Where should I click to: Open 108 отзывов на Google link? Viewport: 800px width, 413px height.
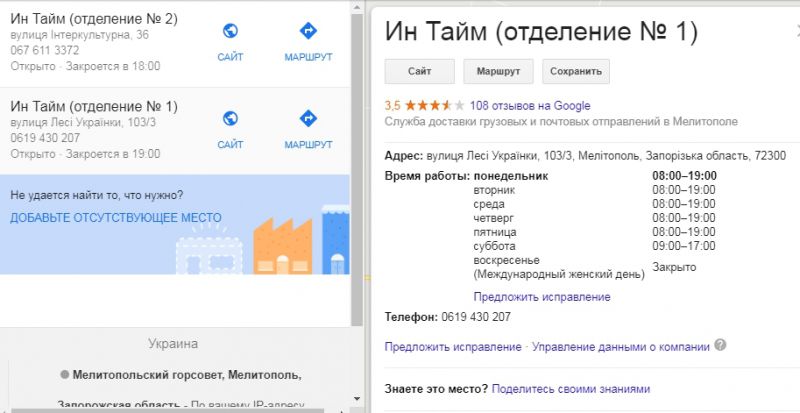point(530,106)
